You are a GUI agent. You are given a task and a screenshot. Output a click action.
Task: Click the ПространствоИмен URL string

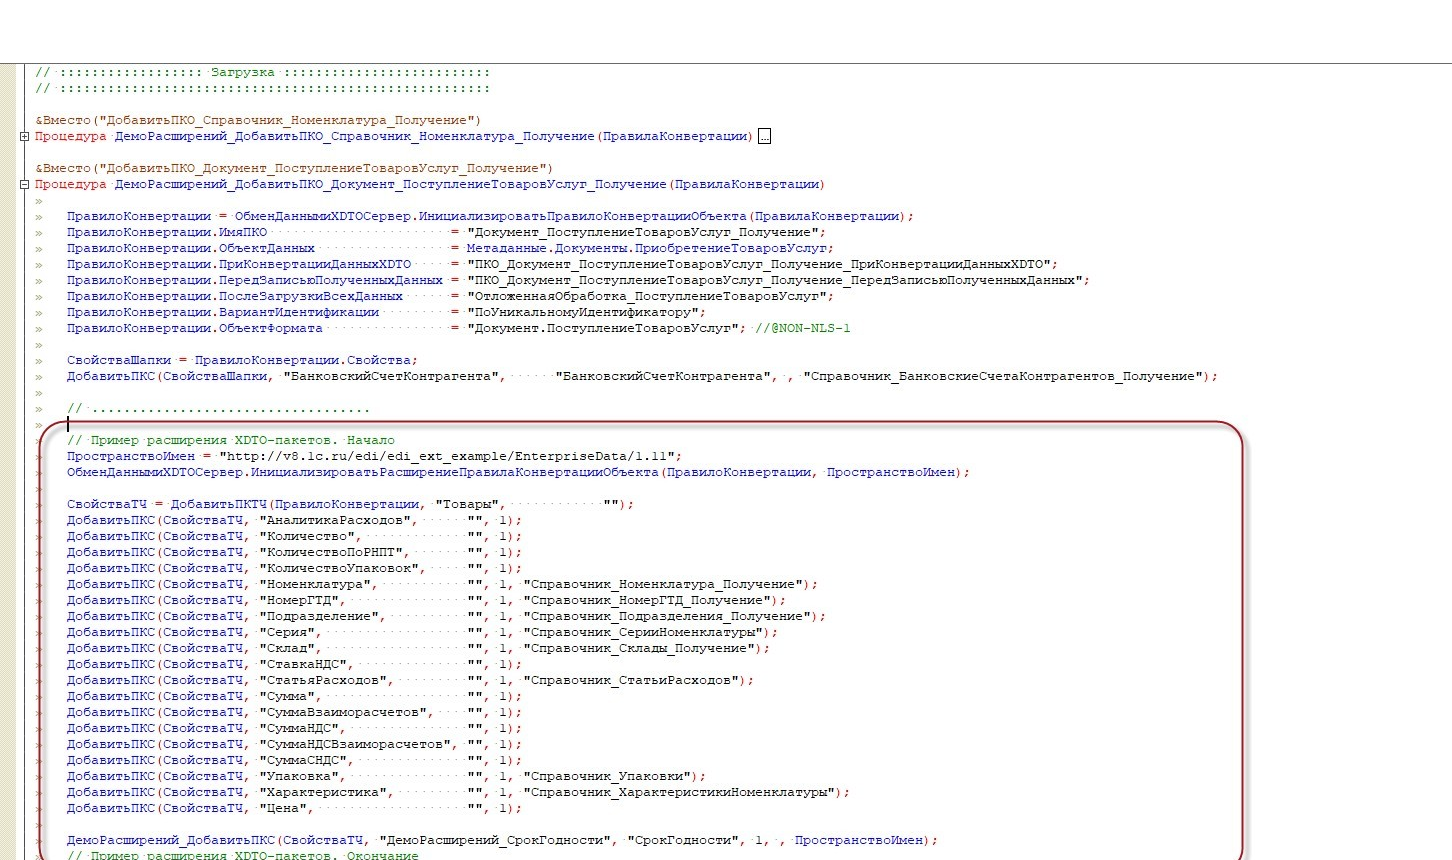tap(450, 456)
